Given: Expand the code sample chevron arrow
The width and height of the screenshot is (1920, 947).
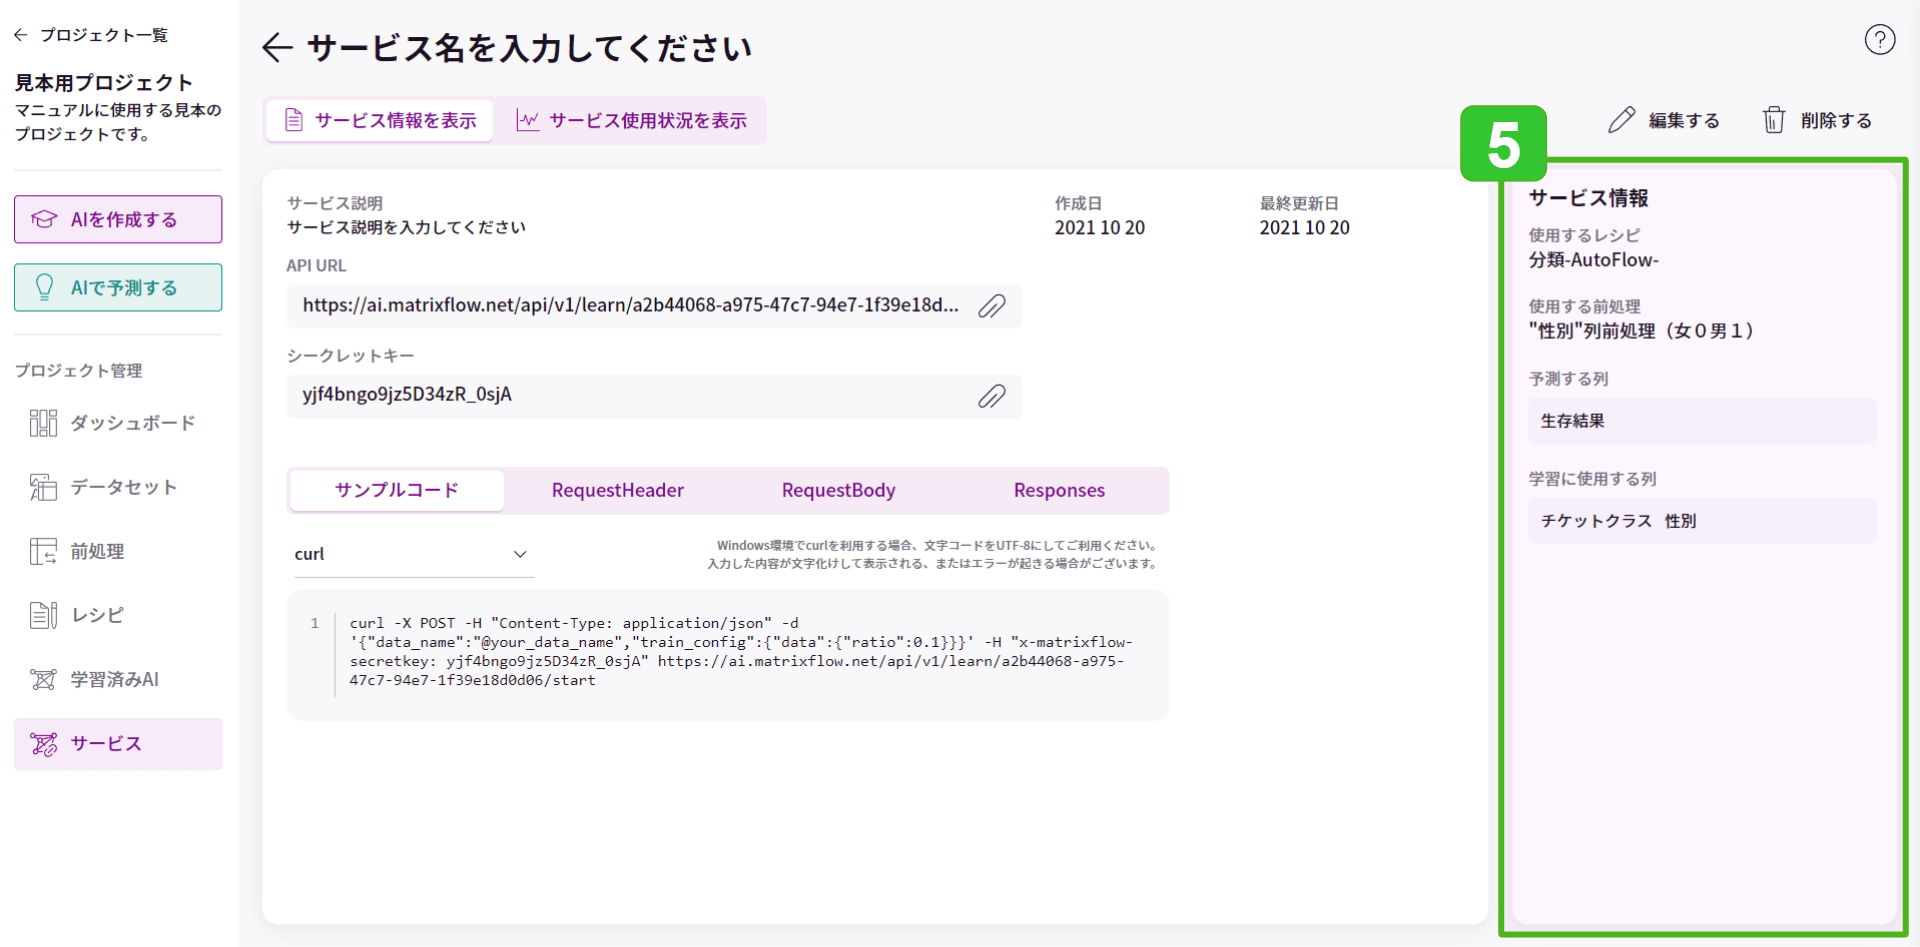Looking at the screenshot, I should tap(520, 554).
